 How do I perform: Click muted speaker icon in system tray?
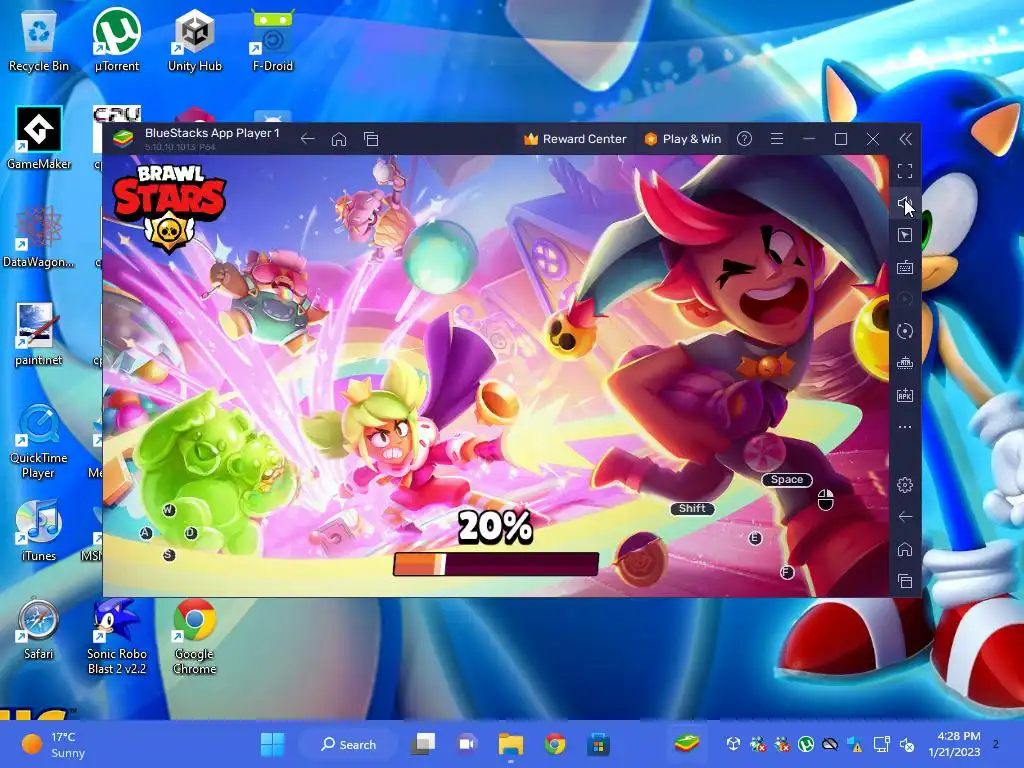point(907,744)
